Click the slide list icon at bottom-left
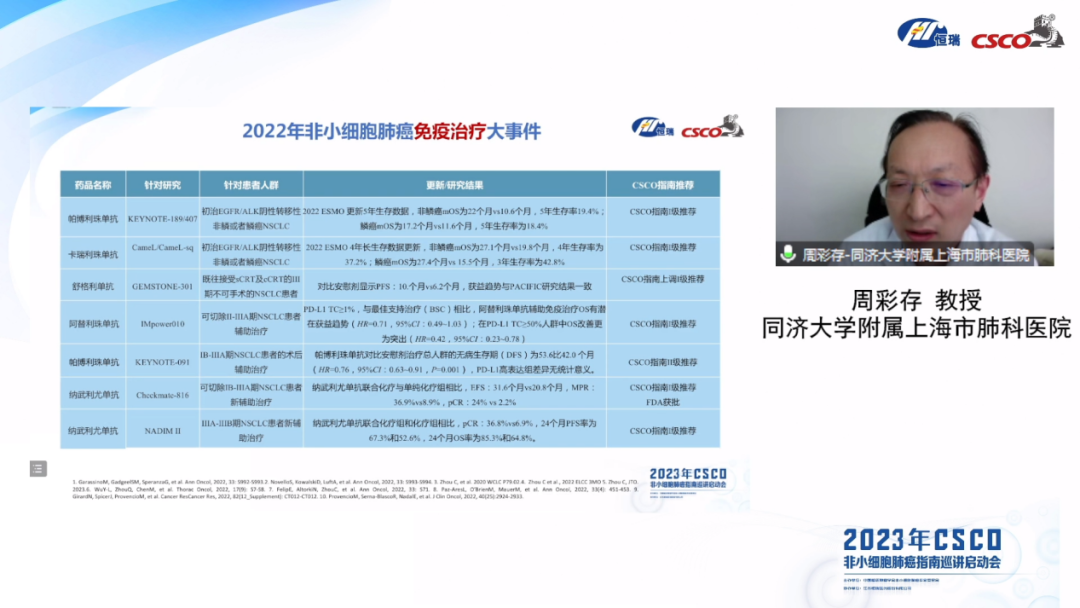Screen dimensions: 1080x608 pos(38,468)
